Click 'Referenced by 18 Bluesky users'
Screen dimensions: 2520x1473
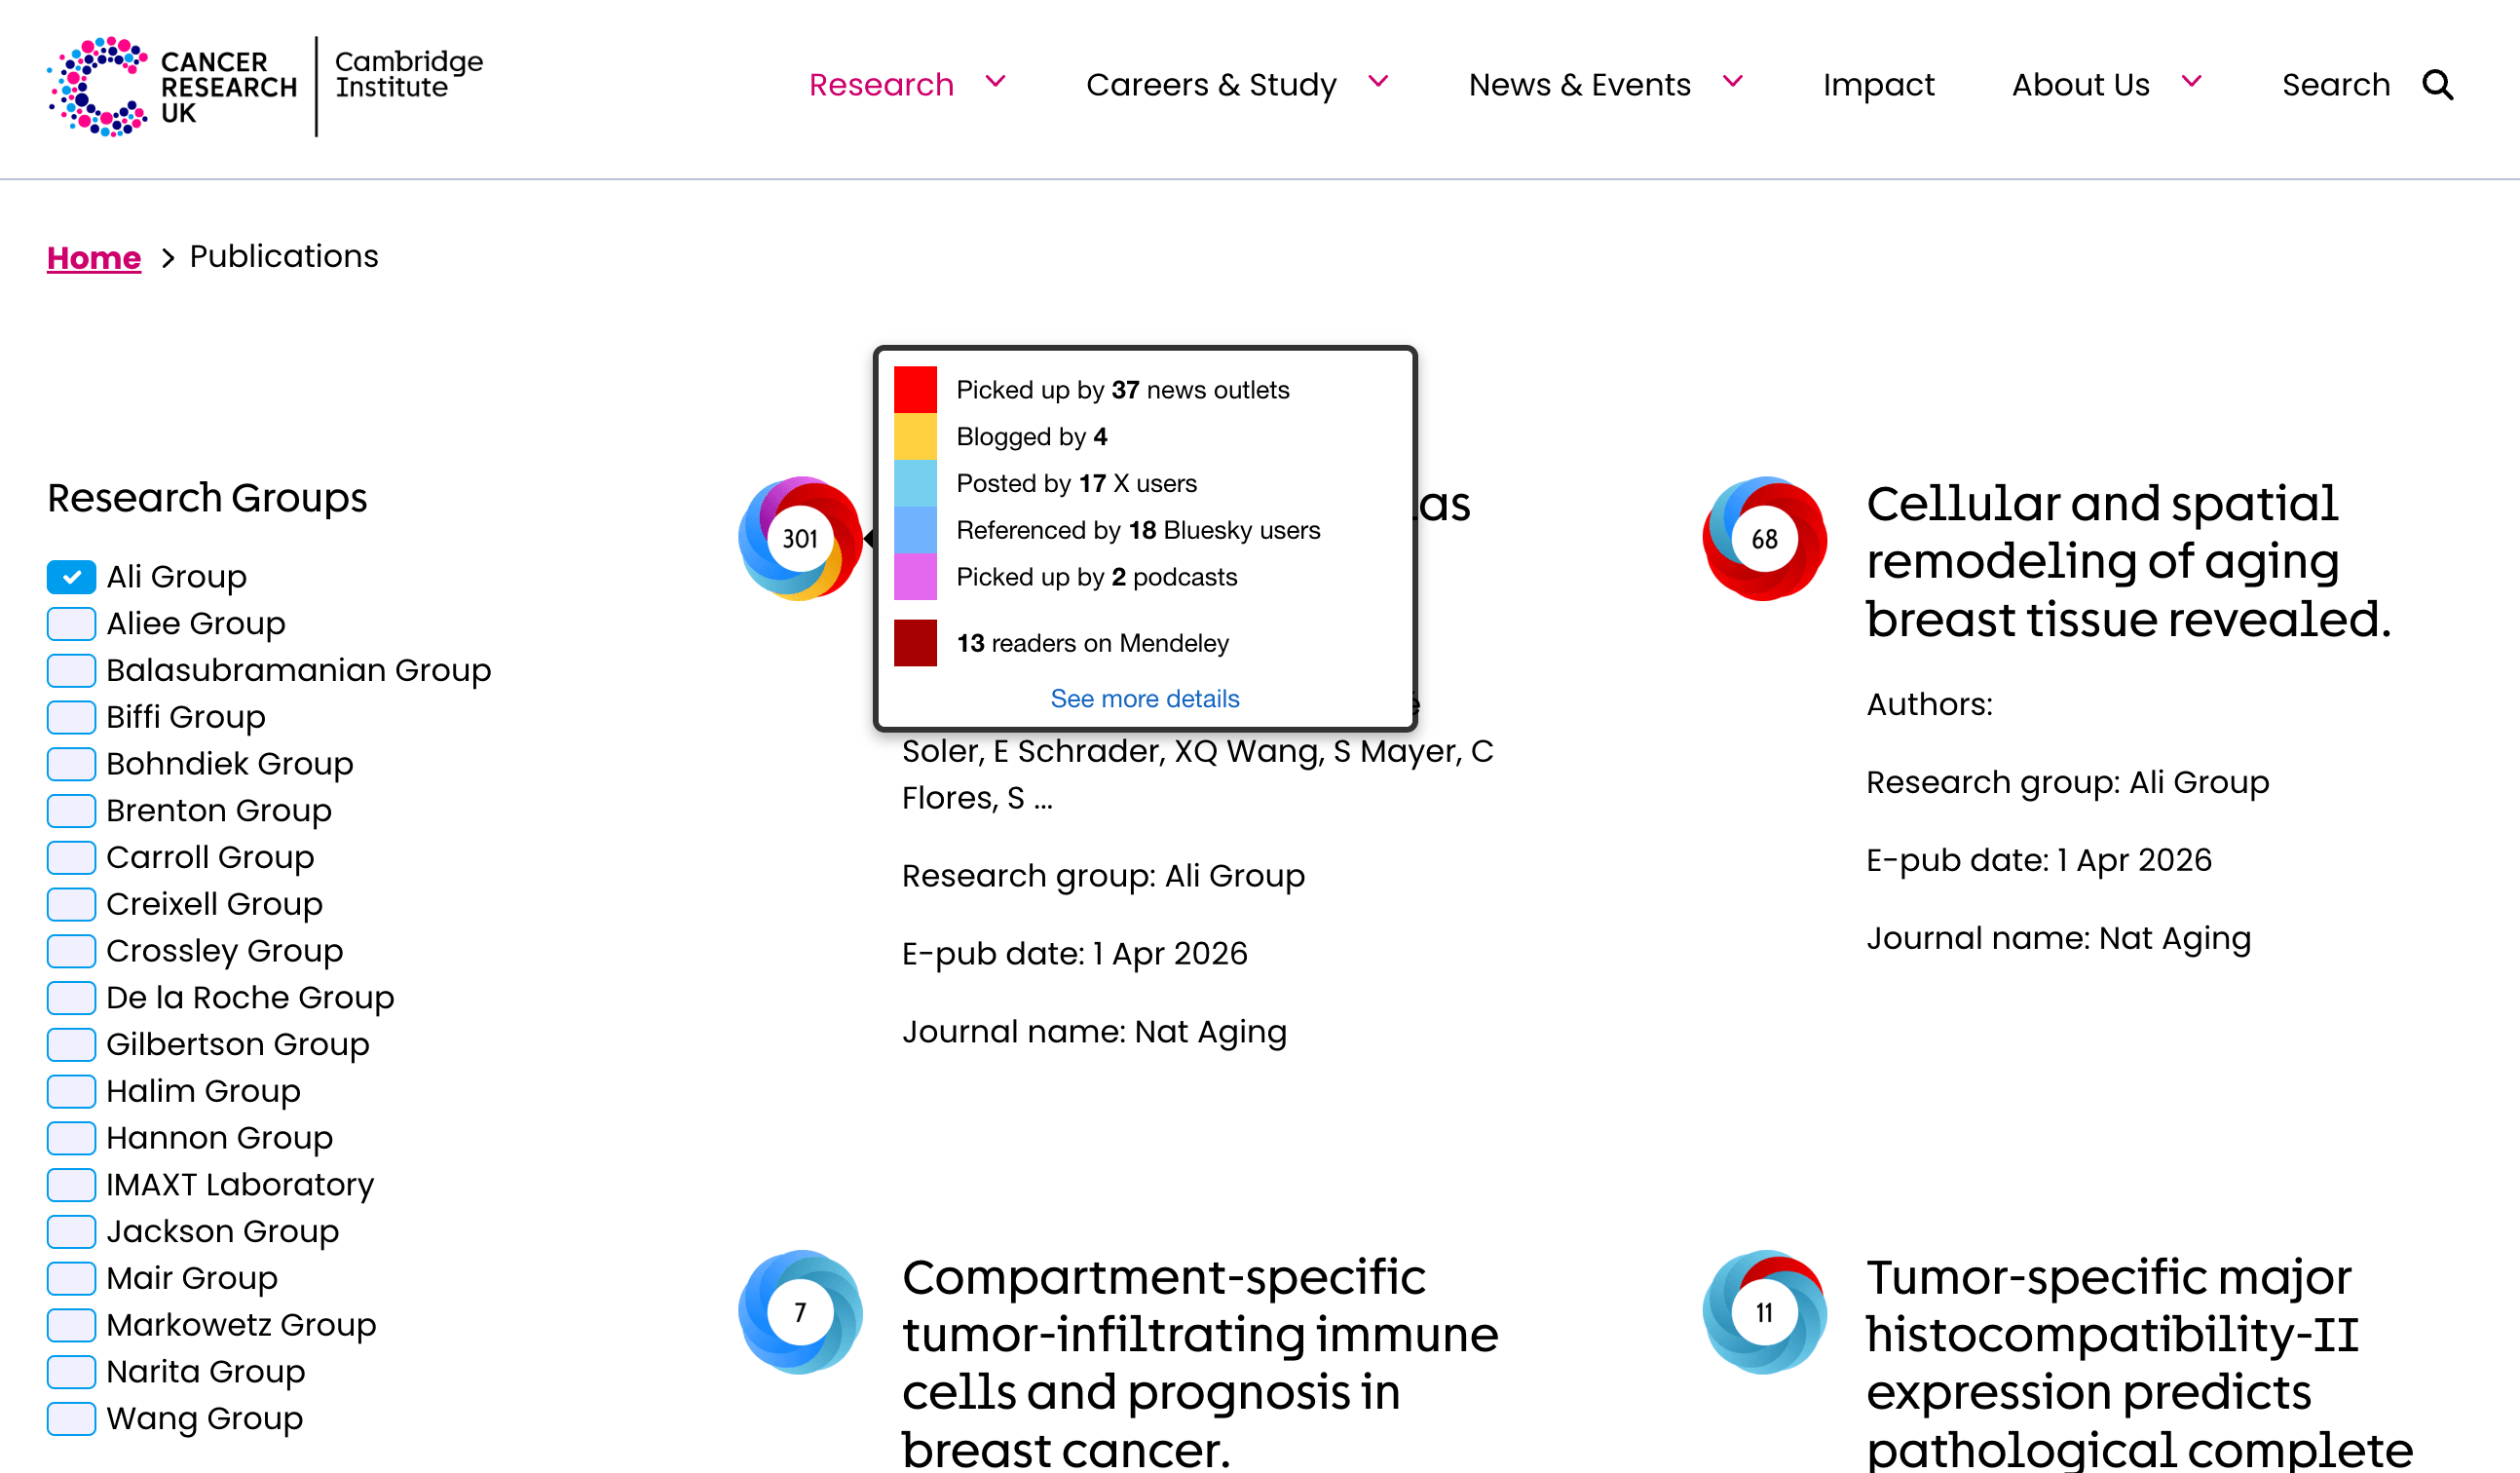click(1138, 530)
